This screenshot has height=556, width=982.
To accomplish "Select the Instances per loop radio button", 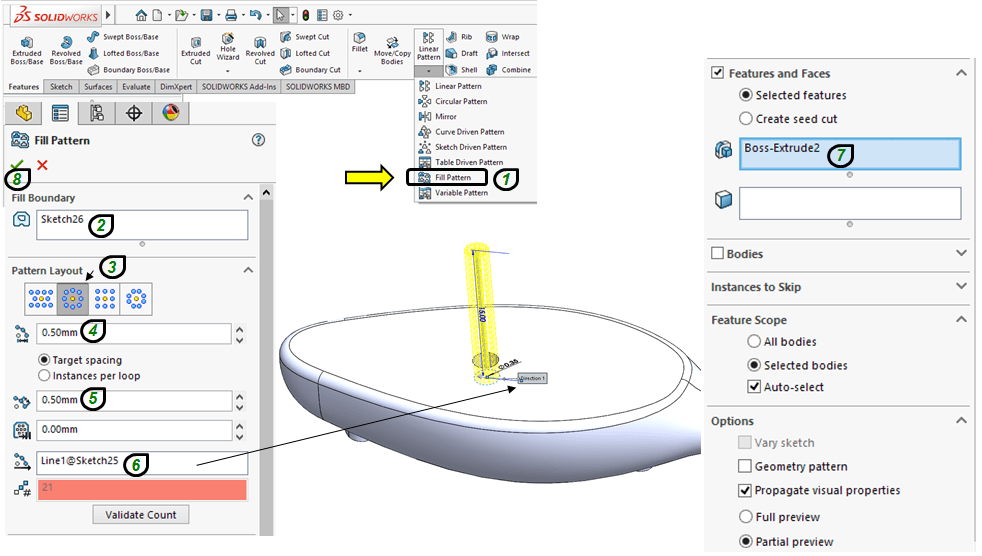I will click(44, 376).
